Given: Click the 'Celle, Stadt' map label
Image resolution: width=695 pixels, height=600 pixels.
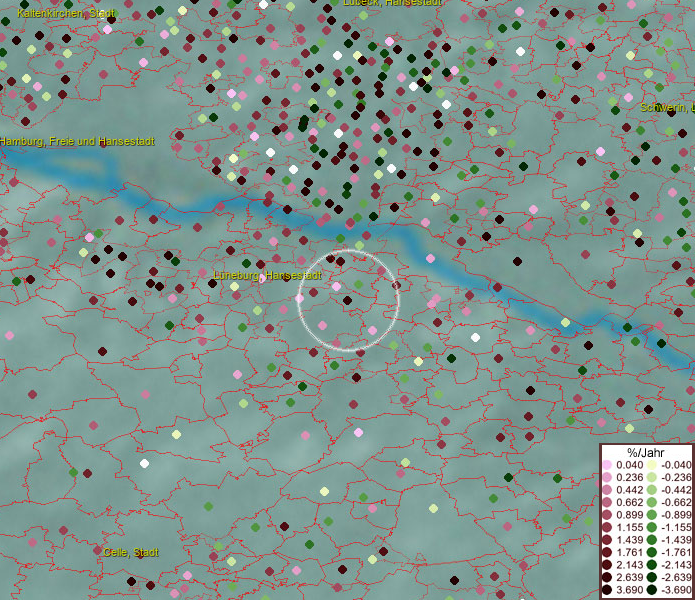Looking at the screenshot, I should tap(131, 553).
